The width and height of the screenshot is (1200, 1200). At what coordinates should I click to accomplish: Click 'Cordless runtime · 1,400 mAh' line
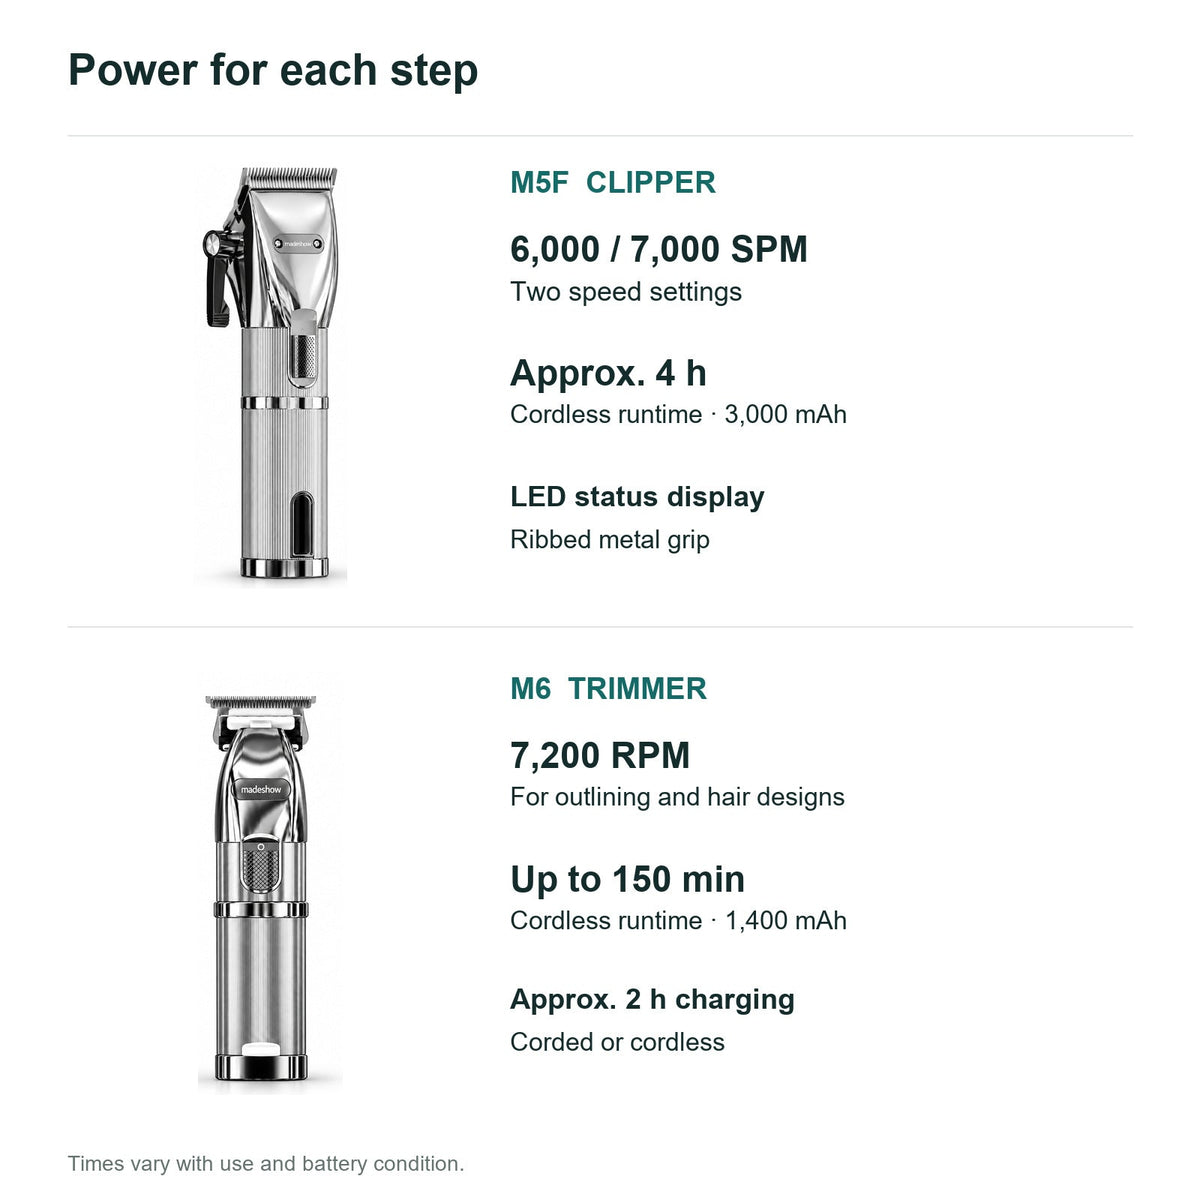coord(678,920)
